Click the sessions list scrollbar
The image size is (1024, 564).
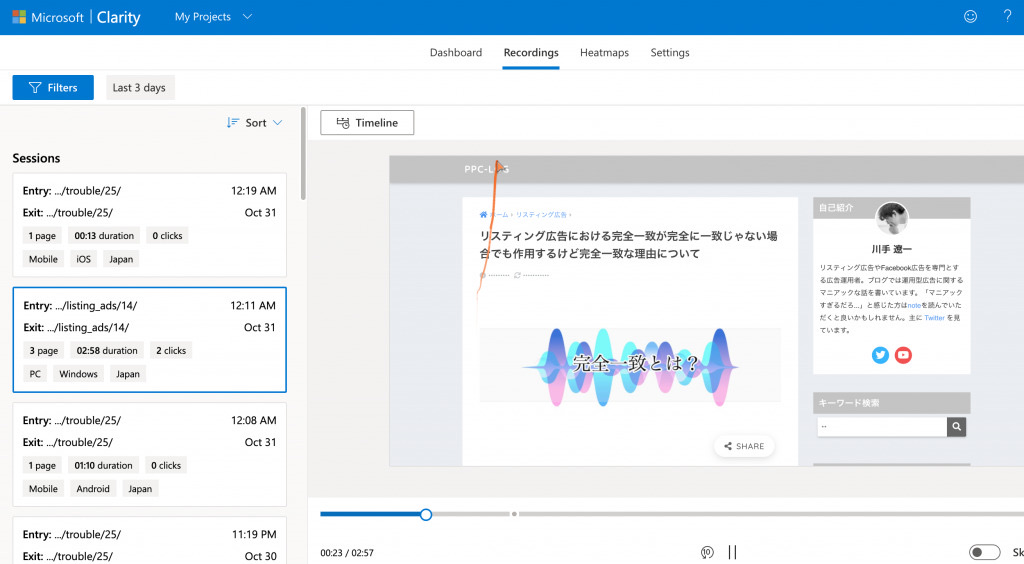click(x=303, y=154)
